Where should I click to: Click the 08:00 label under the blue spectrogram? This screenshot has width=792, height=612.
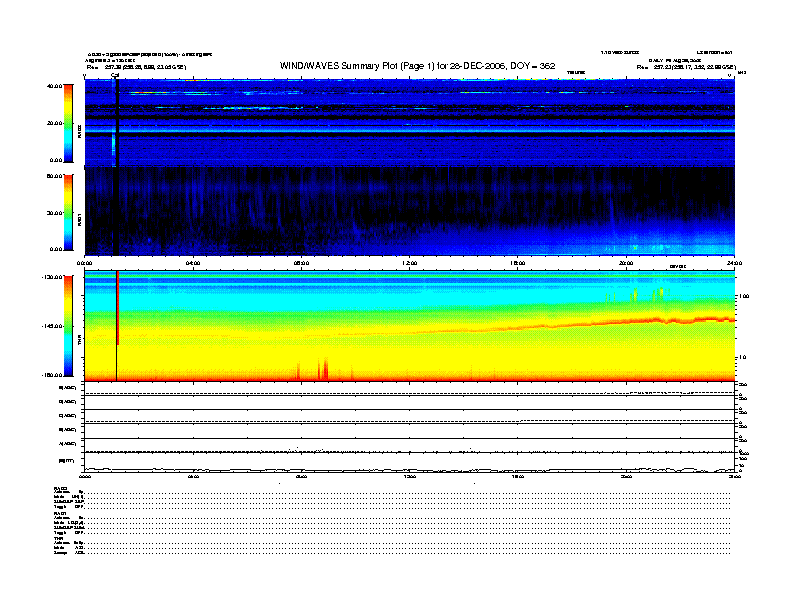pyautogui.click(x=301, y=263)
